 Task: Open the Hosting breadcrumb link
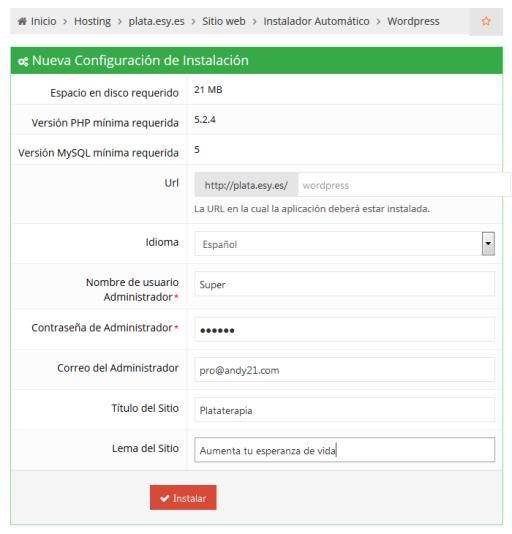(92, 21)
